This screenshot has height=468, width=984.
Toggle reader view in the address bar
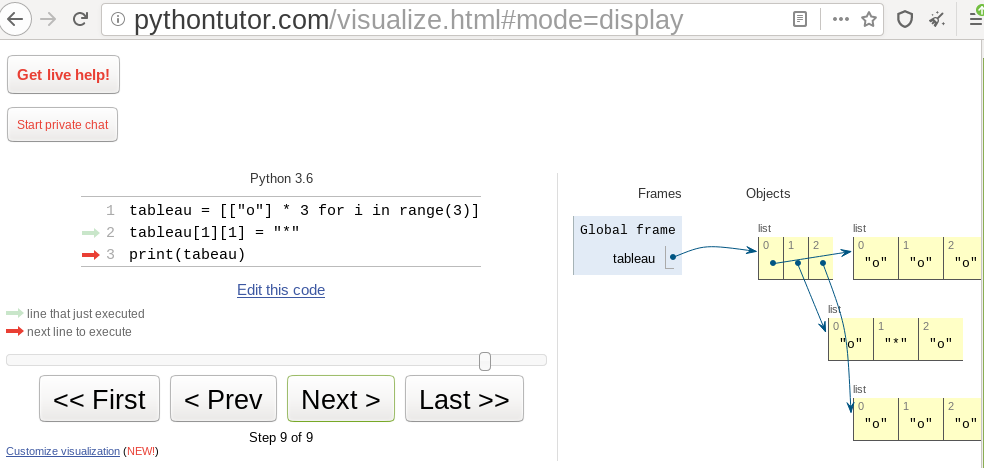pyautogui.click(x=800, y=19)
